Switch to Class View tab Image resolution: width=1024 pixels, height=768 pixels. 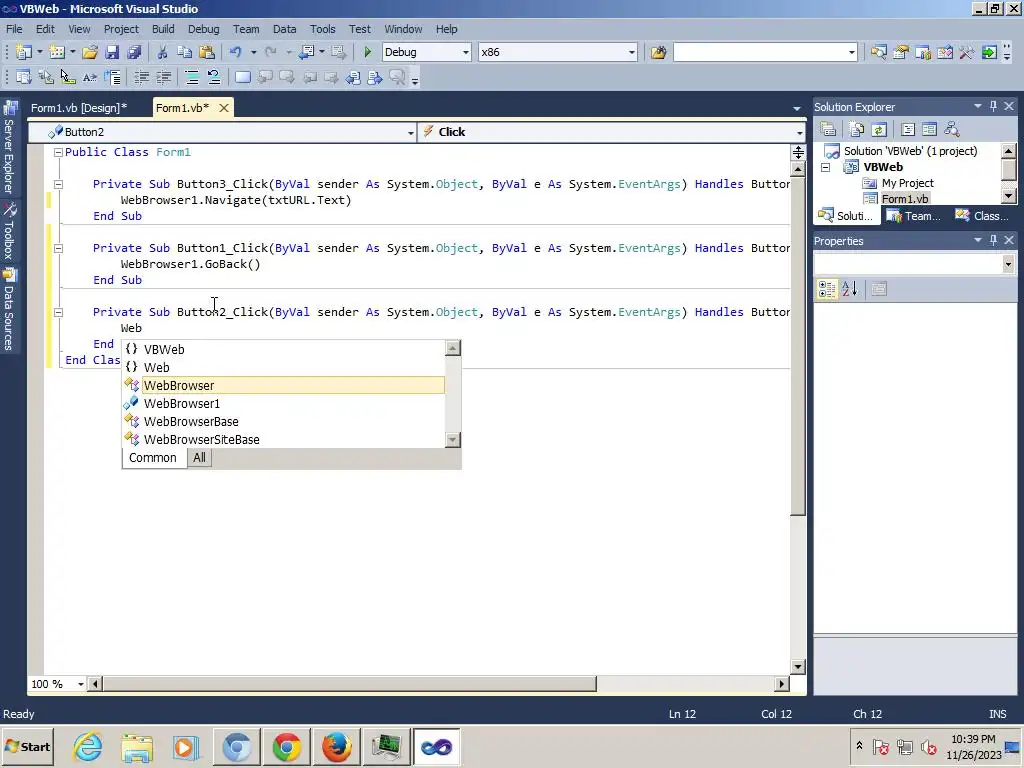[x=984, y=216]
